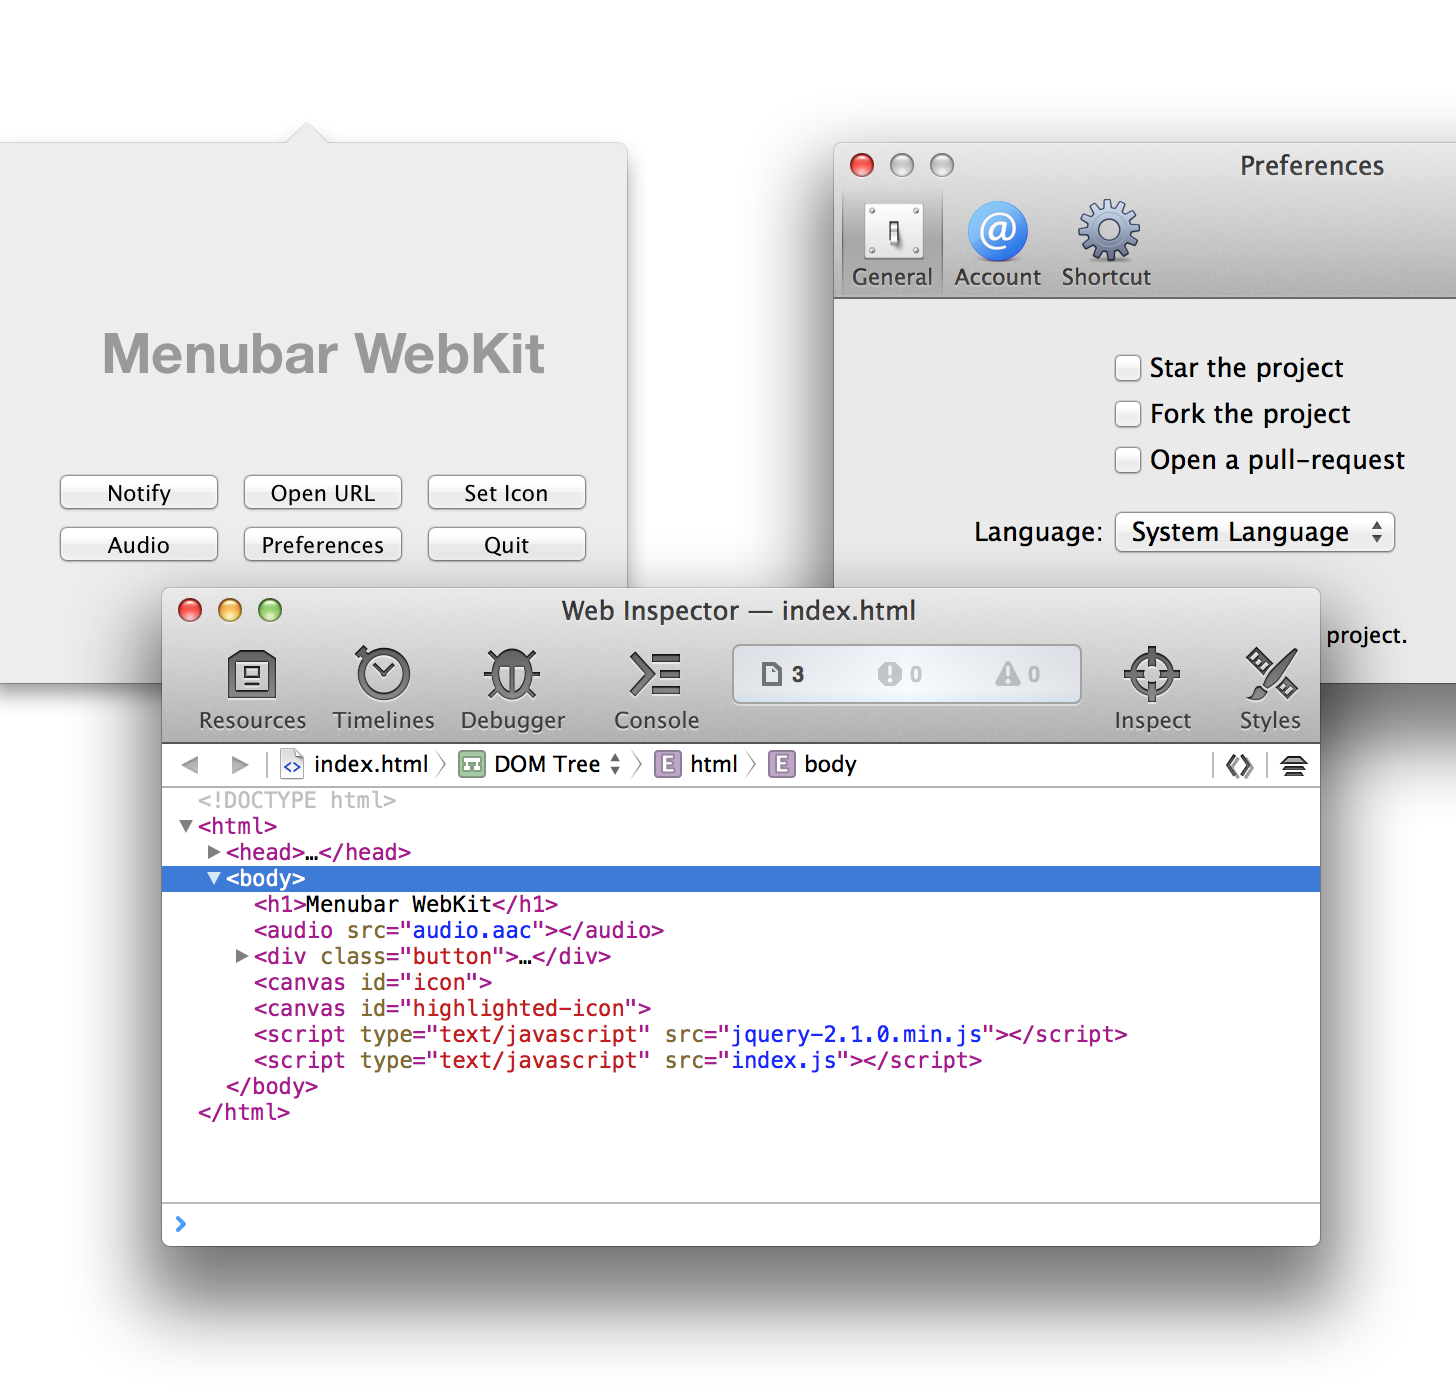The image size is (1456, 1388).
Task: Select the Account tab in Preferences
Action: pos(996,240)
